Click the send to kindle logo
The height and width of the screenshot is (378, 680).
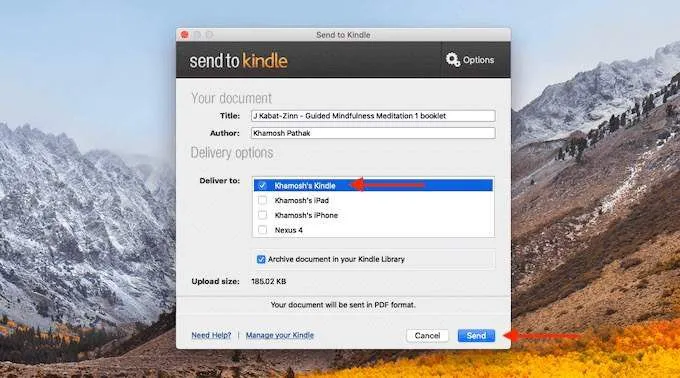point(239,61)
